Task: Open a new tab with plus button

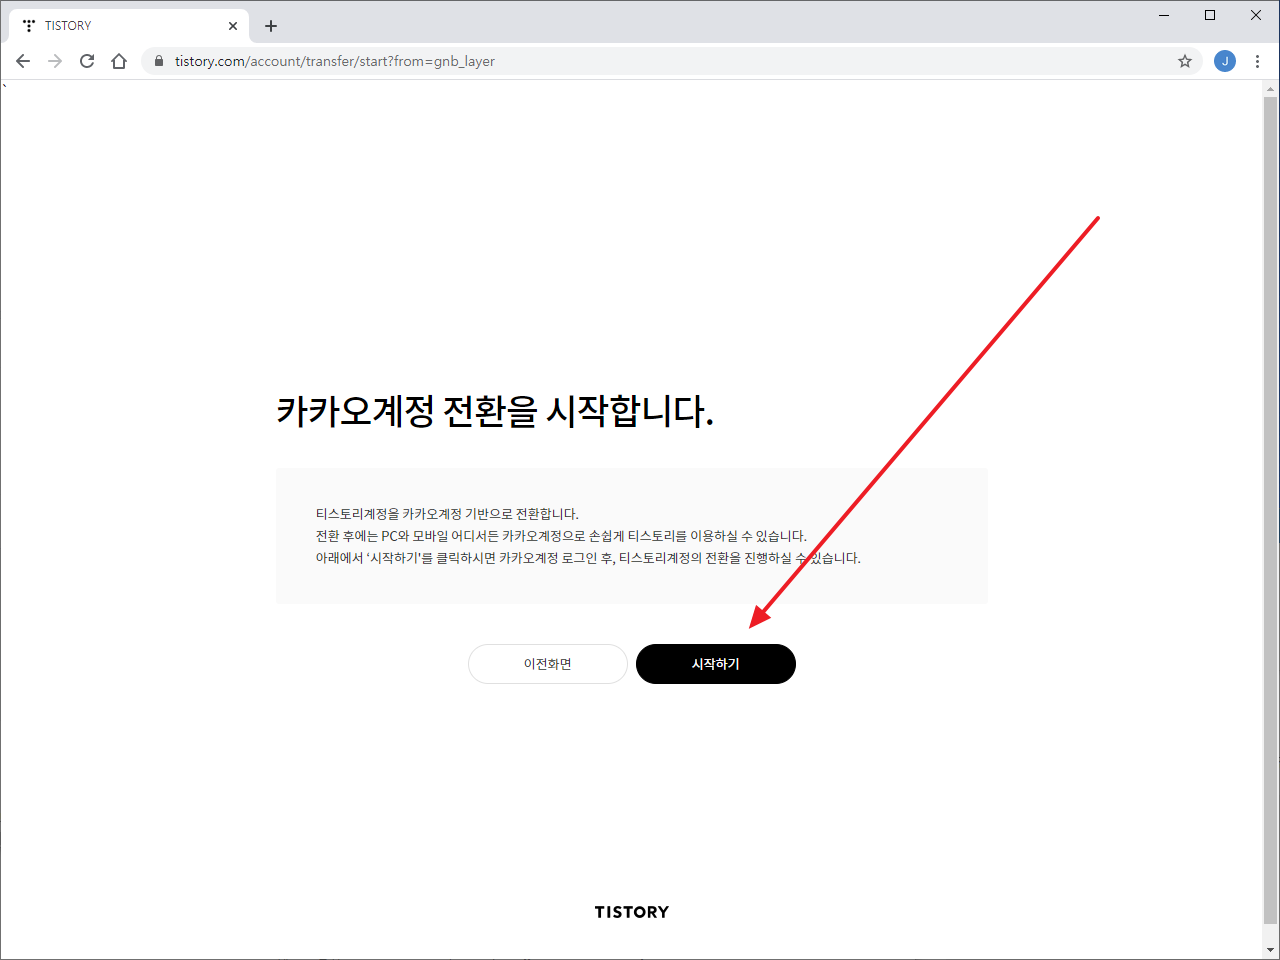Action: tap(271, 26)
